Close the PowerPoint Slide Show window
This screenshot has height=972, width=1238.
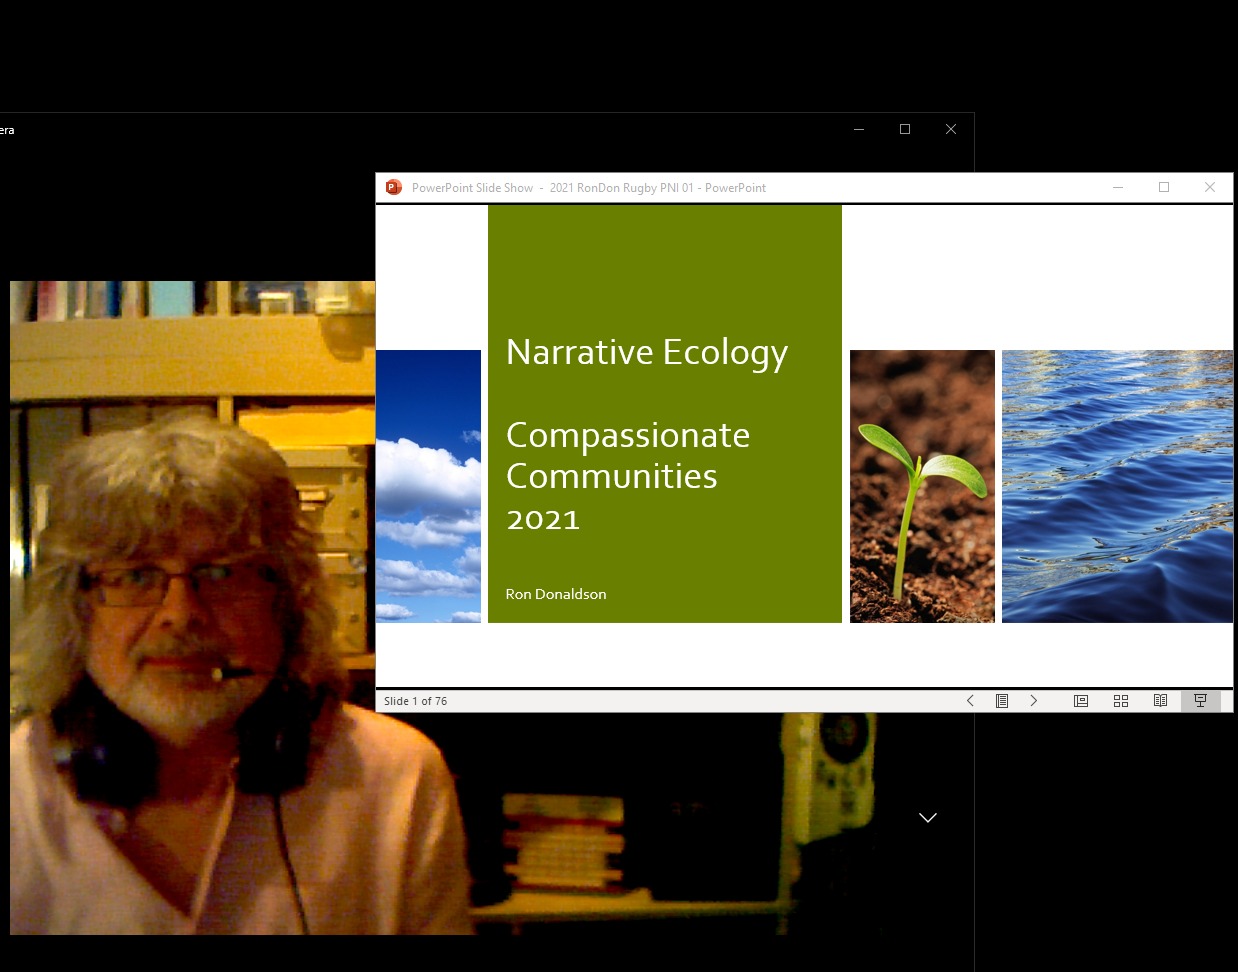point(1210,187)
